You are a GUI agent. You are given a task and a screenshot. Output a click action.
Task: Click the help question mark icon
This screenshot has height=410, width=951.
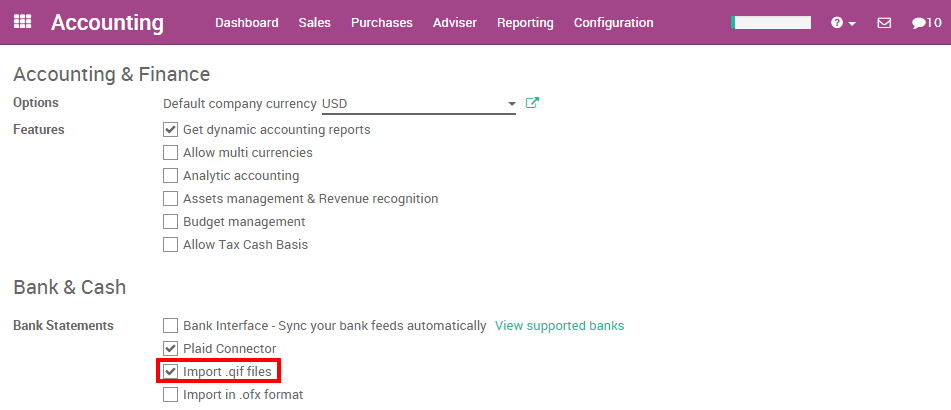[x=837, y=22]
